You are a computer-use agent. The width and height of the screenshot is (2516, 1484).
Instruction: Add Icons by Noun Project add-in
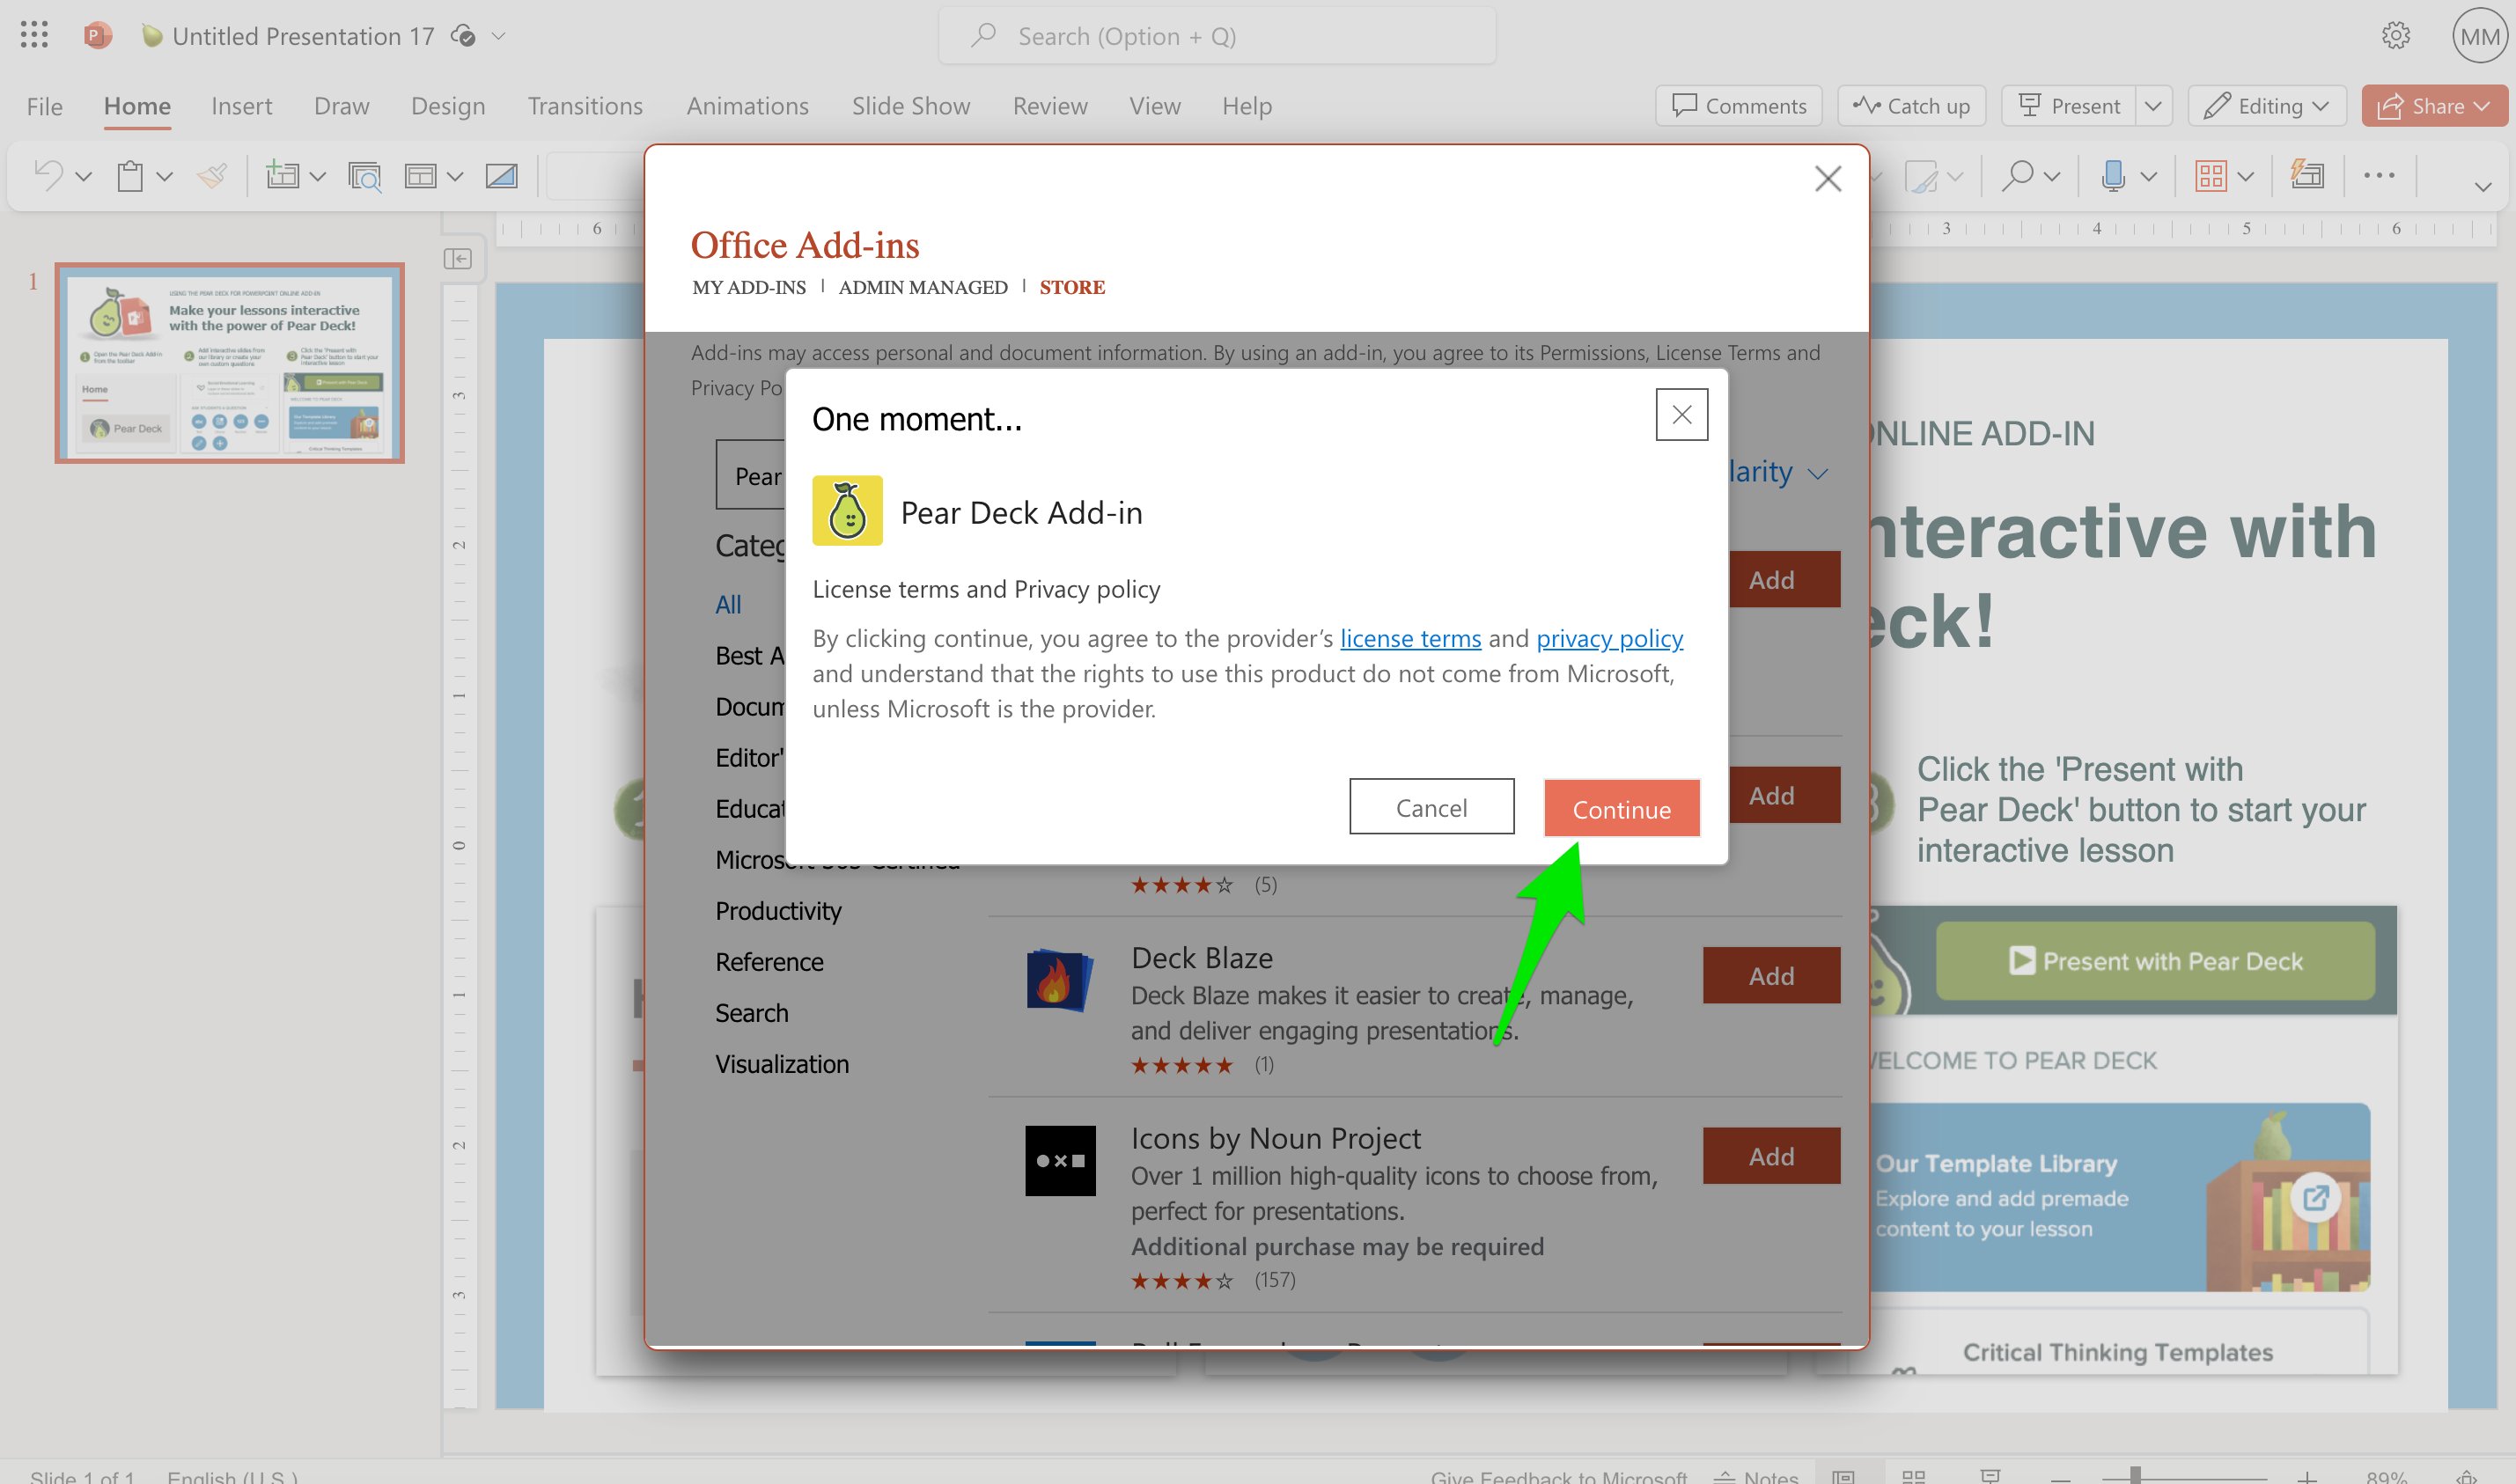[1771, 1155]
